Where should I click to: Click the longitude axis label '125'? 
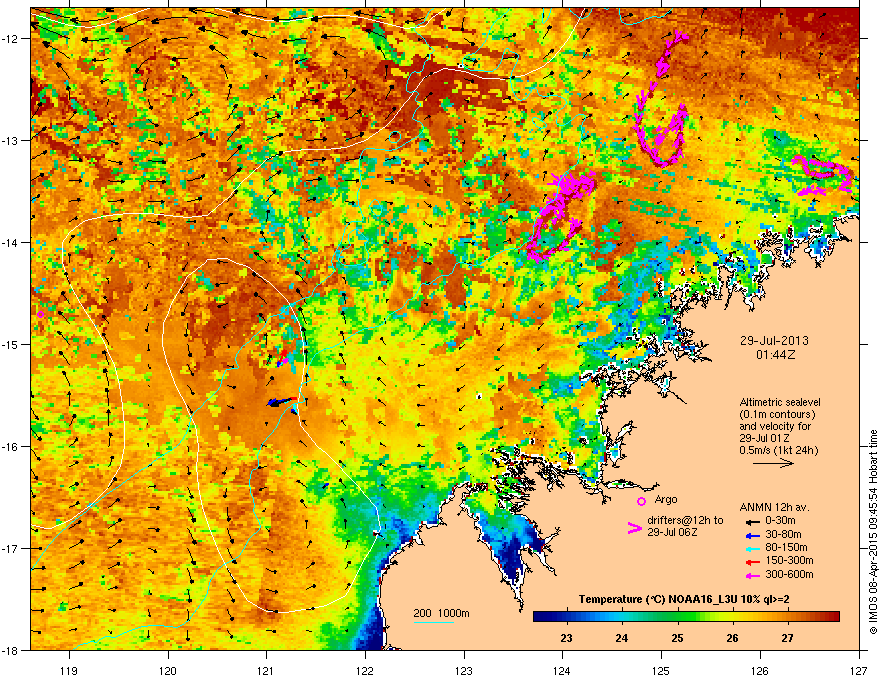[x=661, y=670]
